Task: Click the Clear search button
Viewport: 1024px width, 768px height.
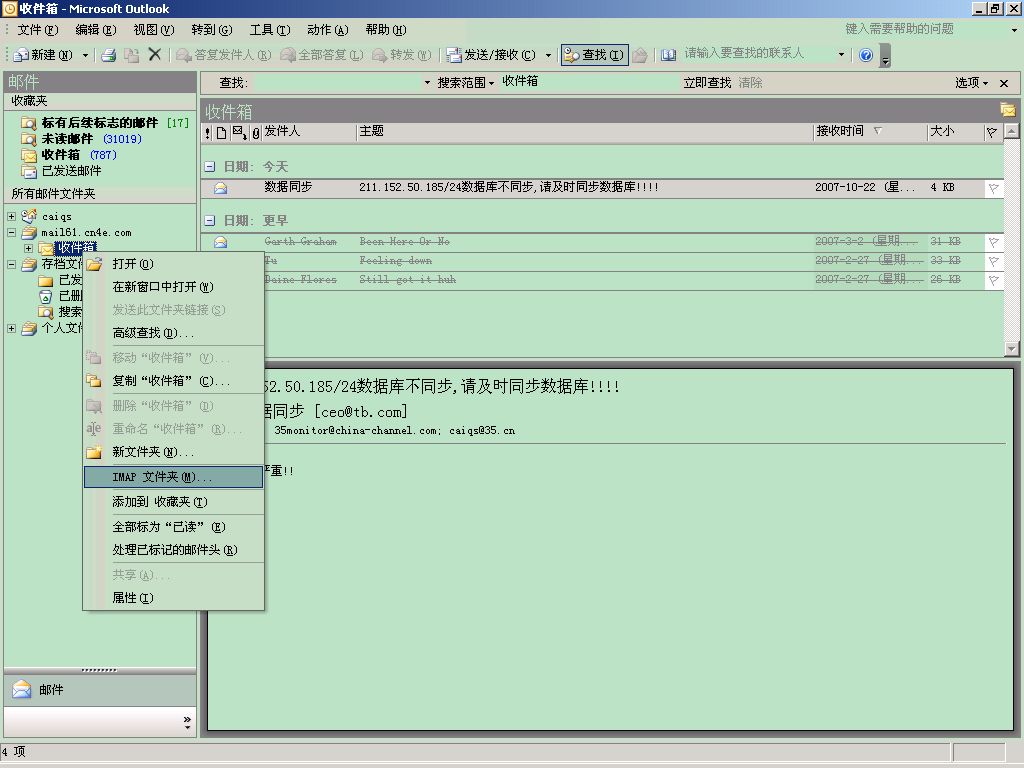Action: [x=750, y=82]
